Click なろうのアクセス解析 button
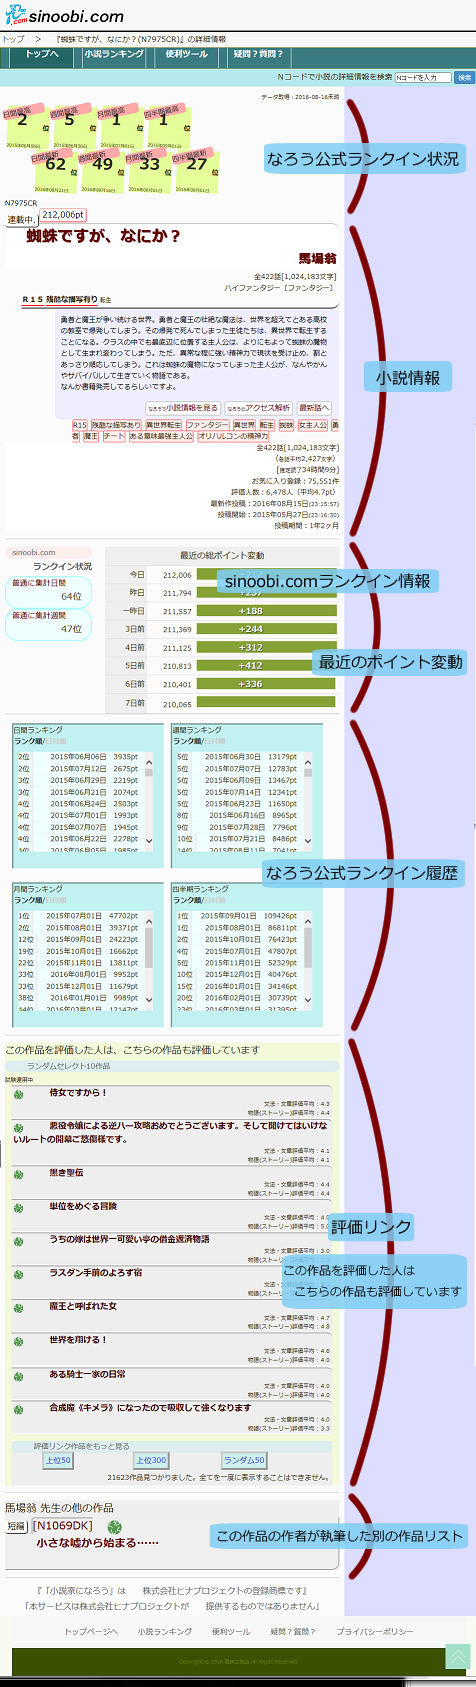 [258, 408]
